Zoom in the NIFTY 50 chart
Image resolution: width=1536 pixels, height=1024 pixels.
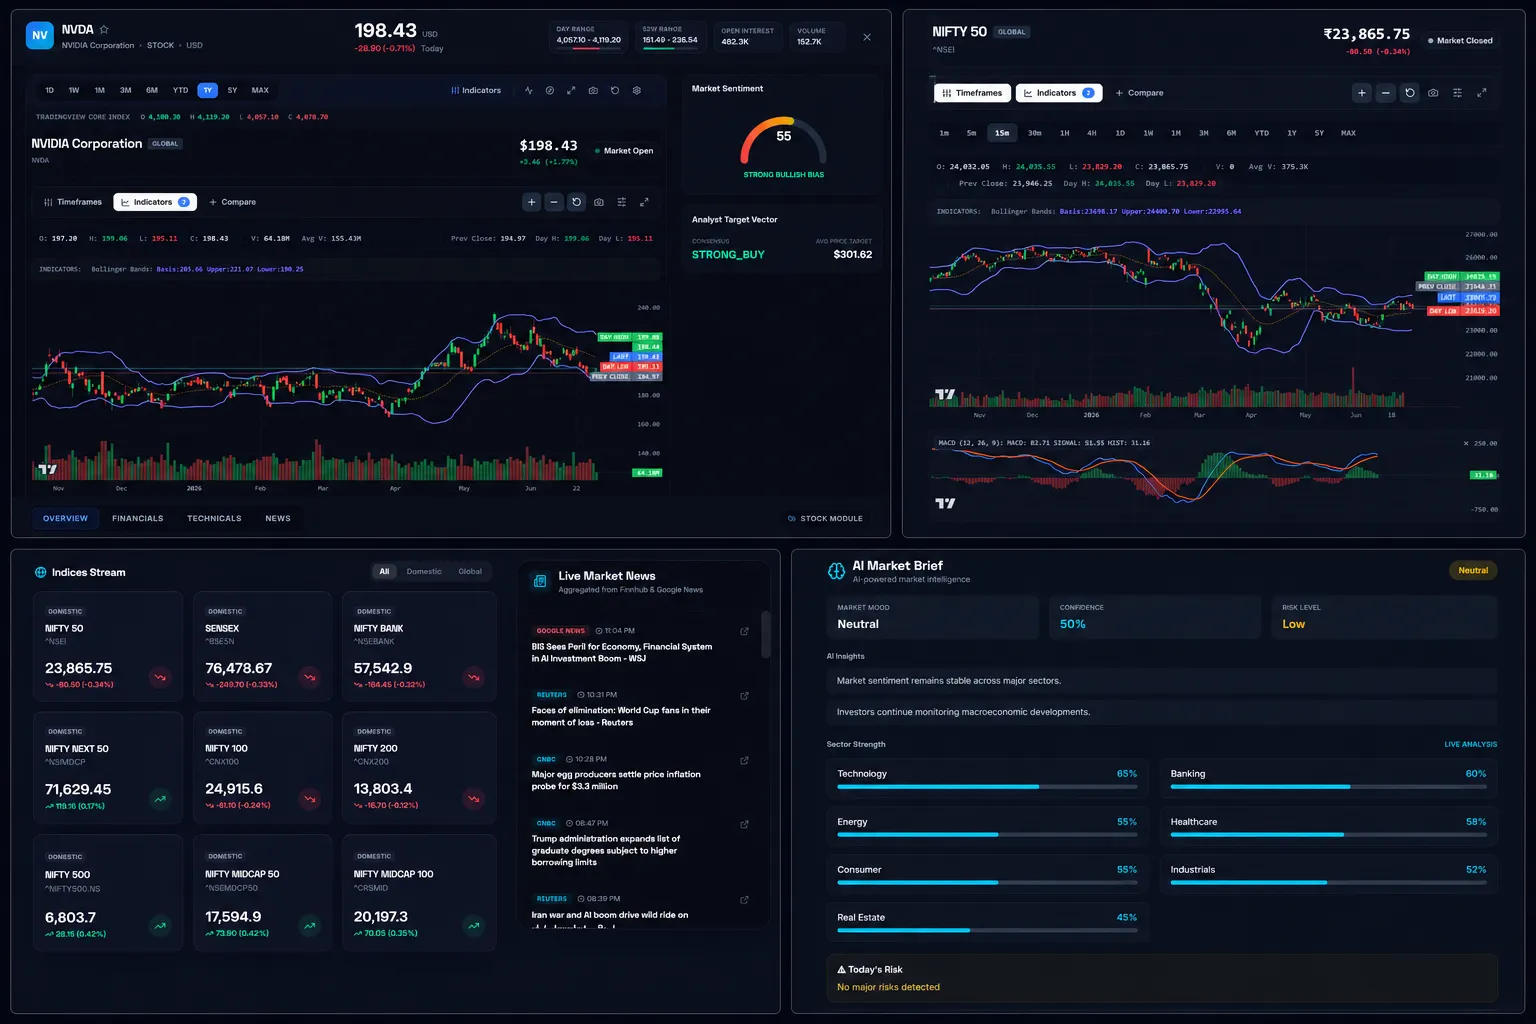[1361, 93]
